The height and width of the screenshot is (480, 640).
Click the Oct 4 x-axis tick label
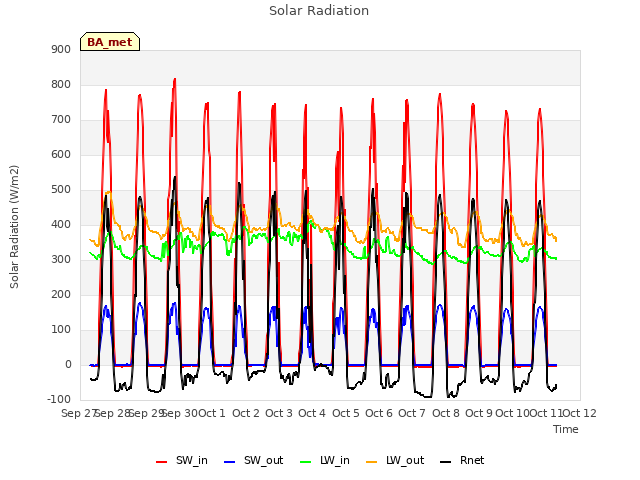[312, 413]
